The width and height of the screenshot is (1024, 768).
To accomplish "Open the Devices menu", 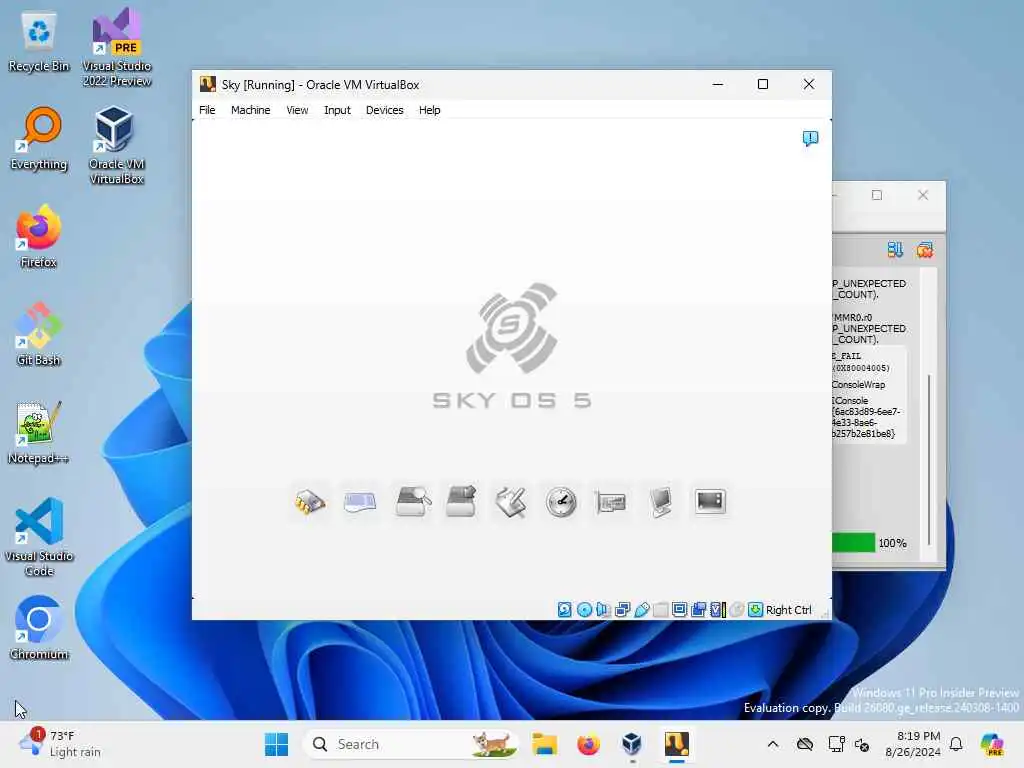I will coord(384,110).
